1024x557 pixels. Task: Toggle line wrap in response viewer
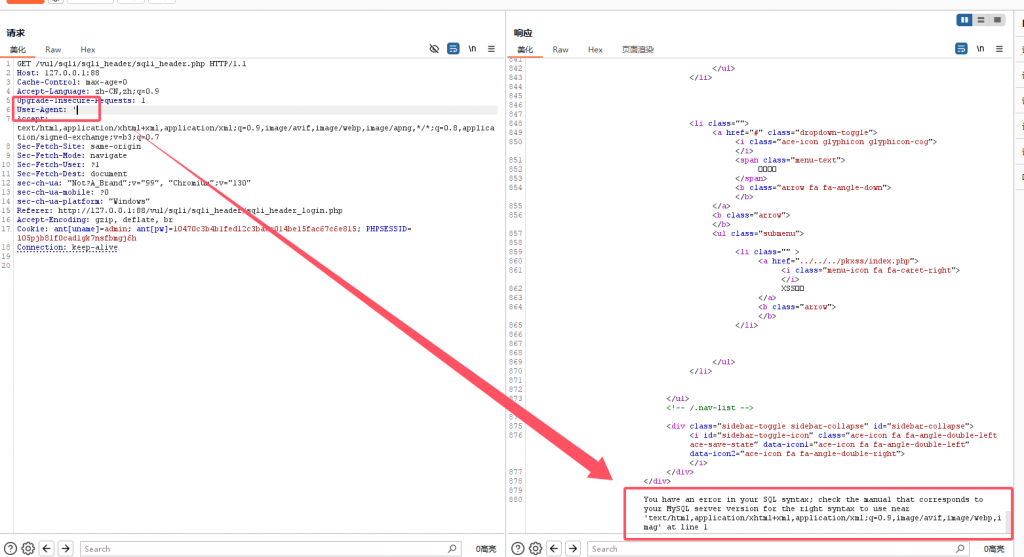tap(961, 49)
